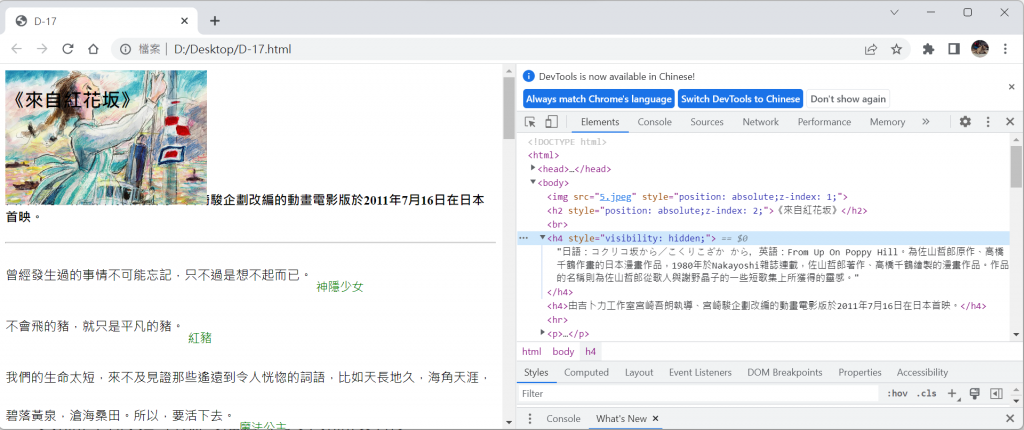
Task: Toggle the :hov element state panel
Action: [x=897, y=393]
